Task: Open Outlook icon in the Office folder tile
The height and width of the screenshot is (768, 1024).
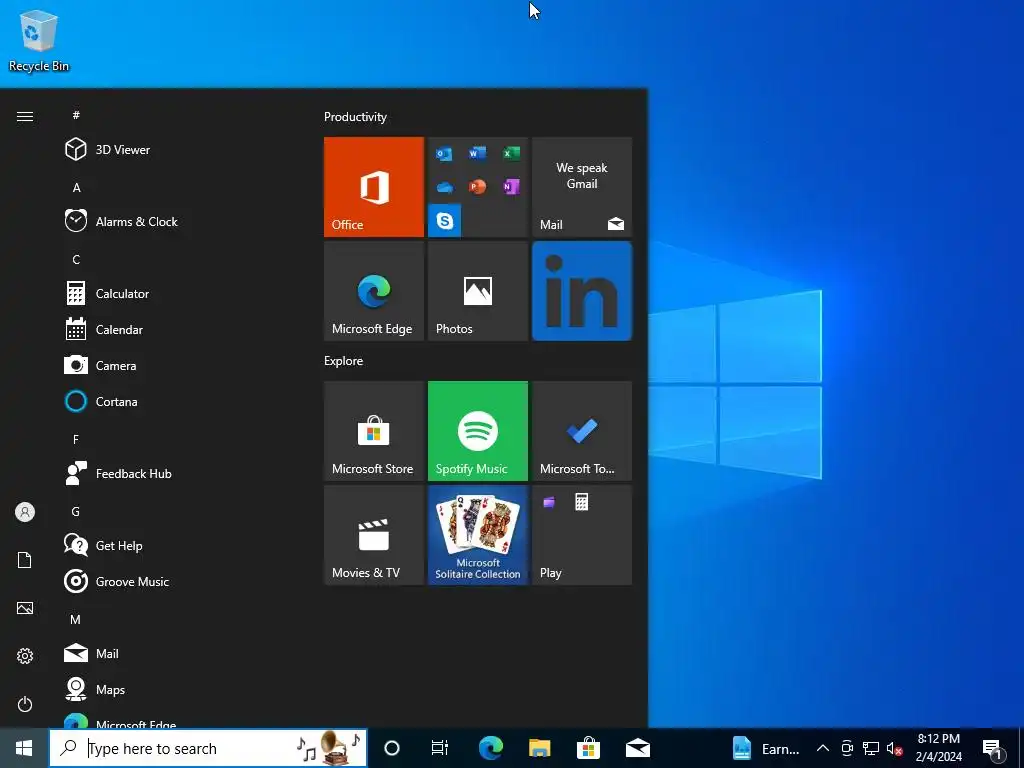Action: pos(444,154)
